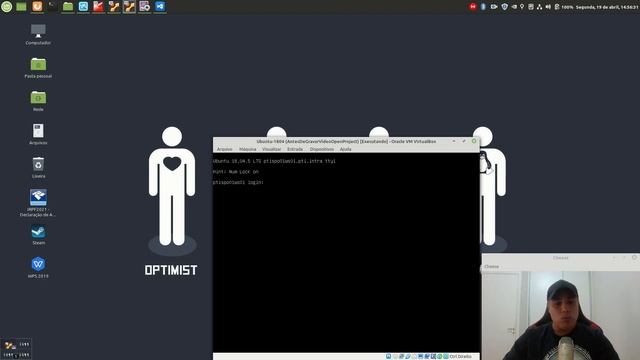Screen dimensions: 640x360
Task: Open the Entrada menu in VirtualBox
Action: [295, 149]
